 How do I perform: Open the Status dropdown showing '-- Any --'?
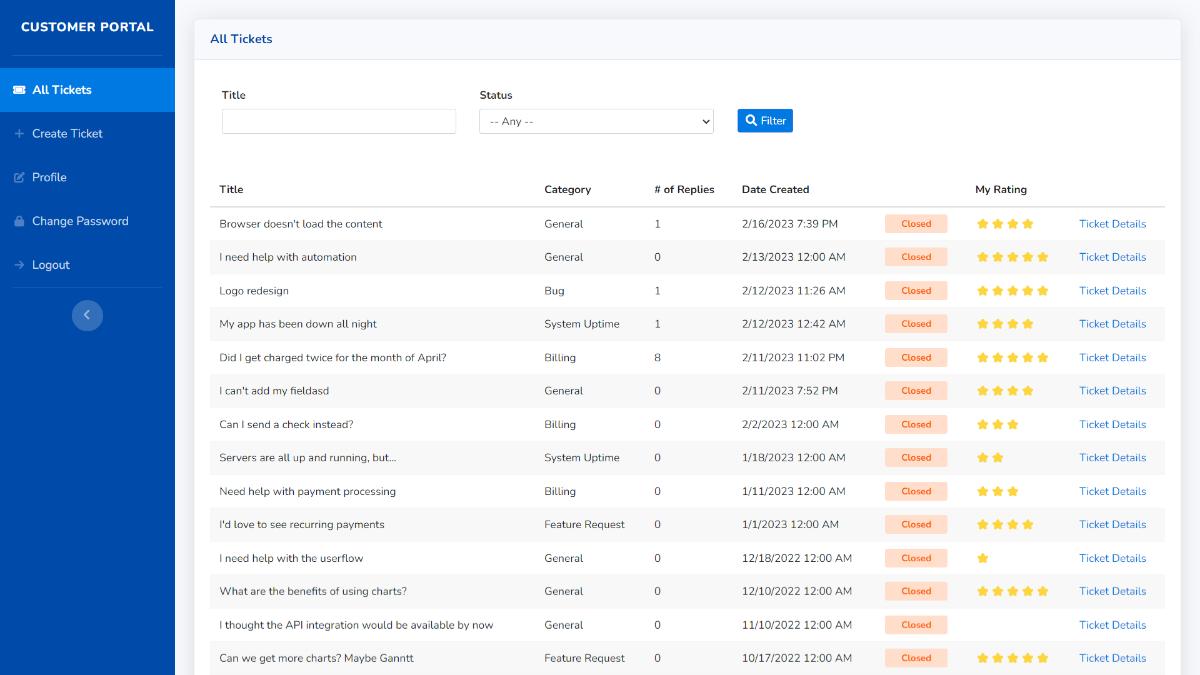[596, 120]
